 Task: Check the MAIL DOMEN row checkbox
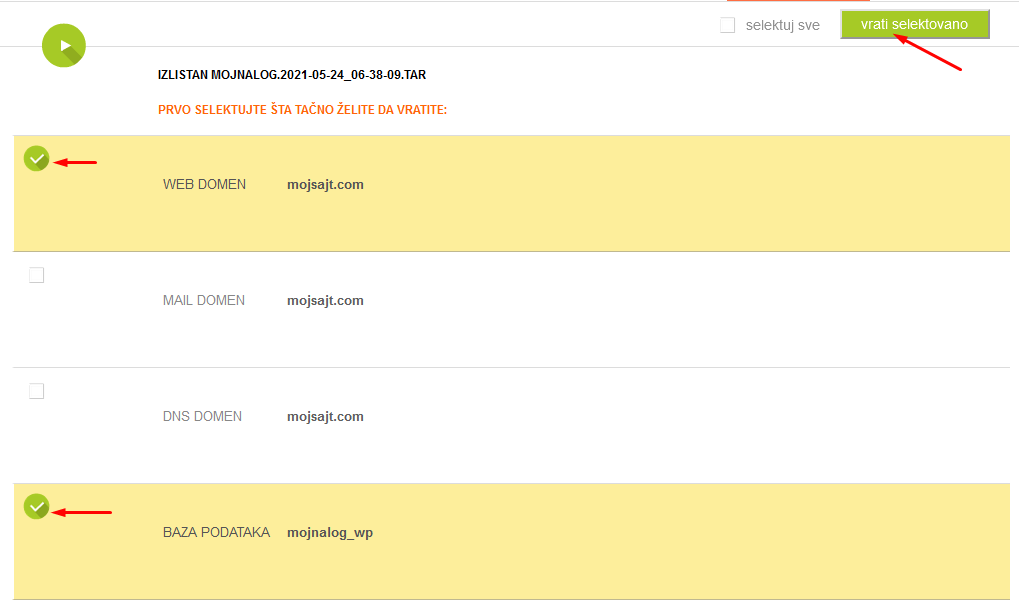click(36, 275)
